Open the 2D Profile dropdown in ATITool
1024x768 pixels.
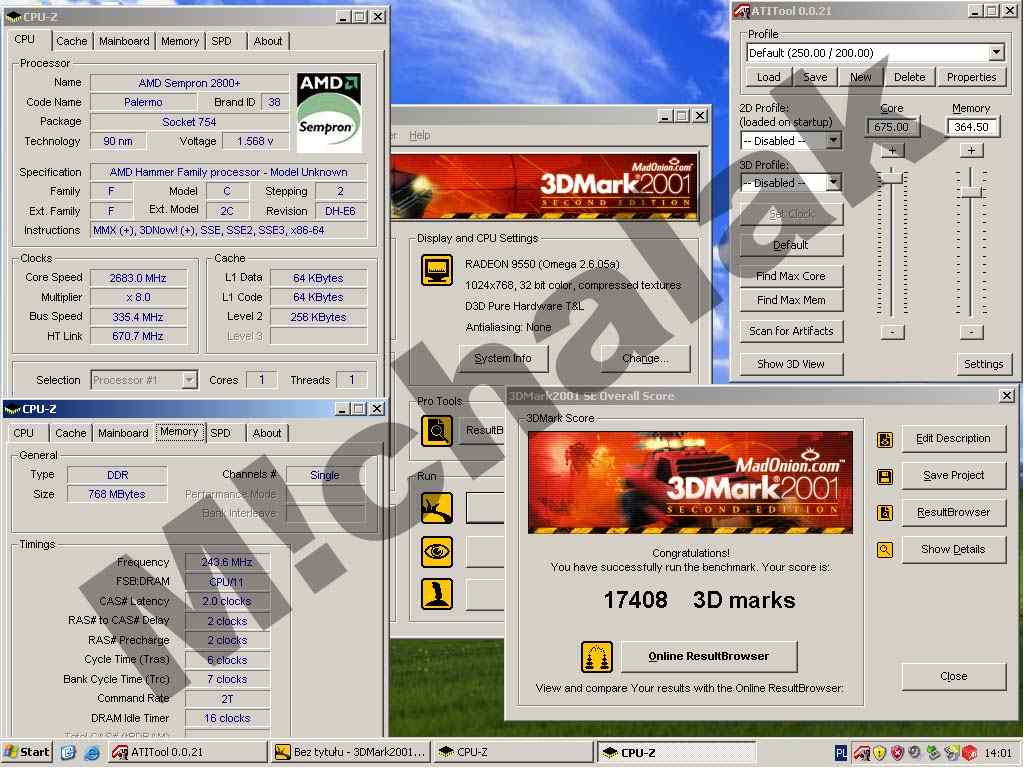tap(833, 140)
